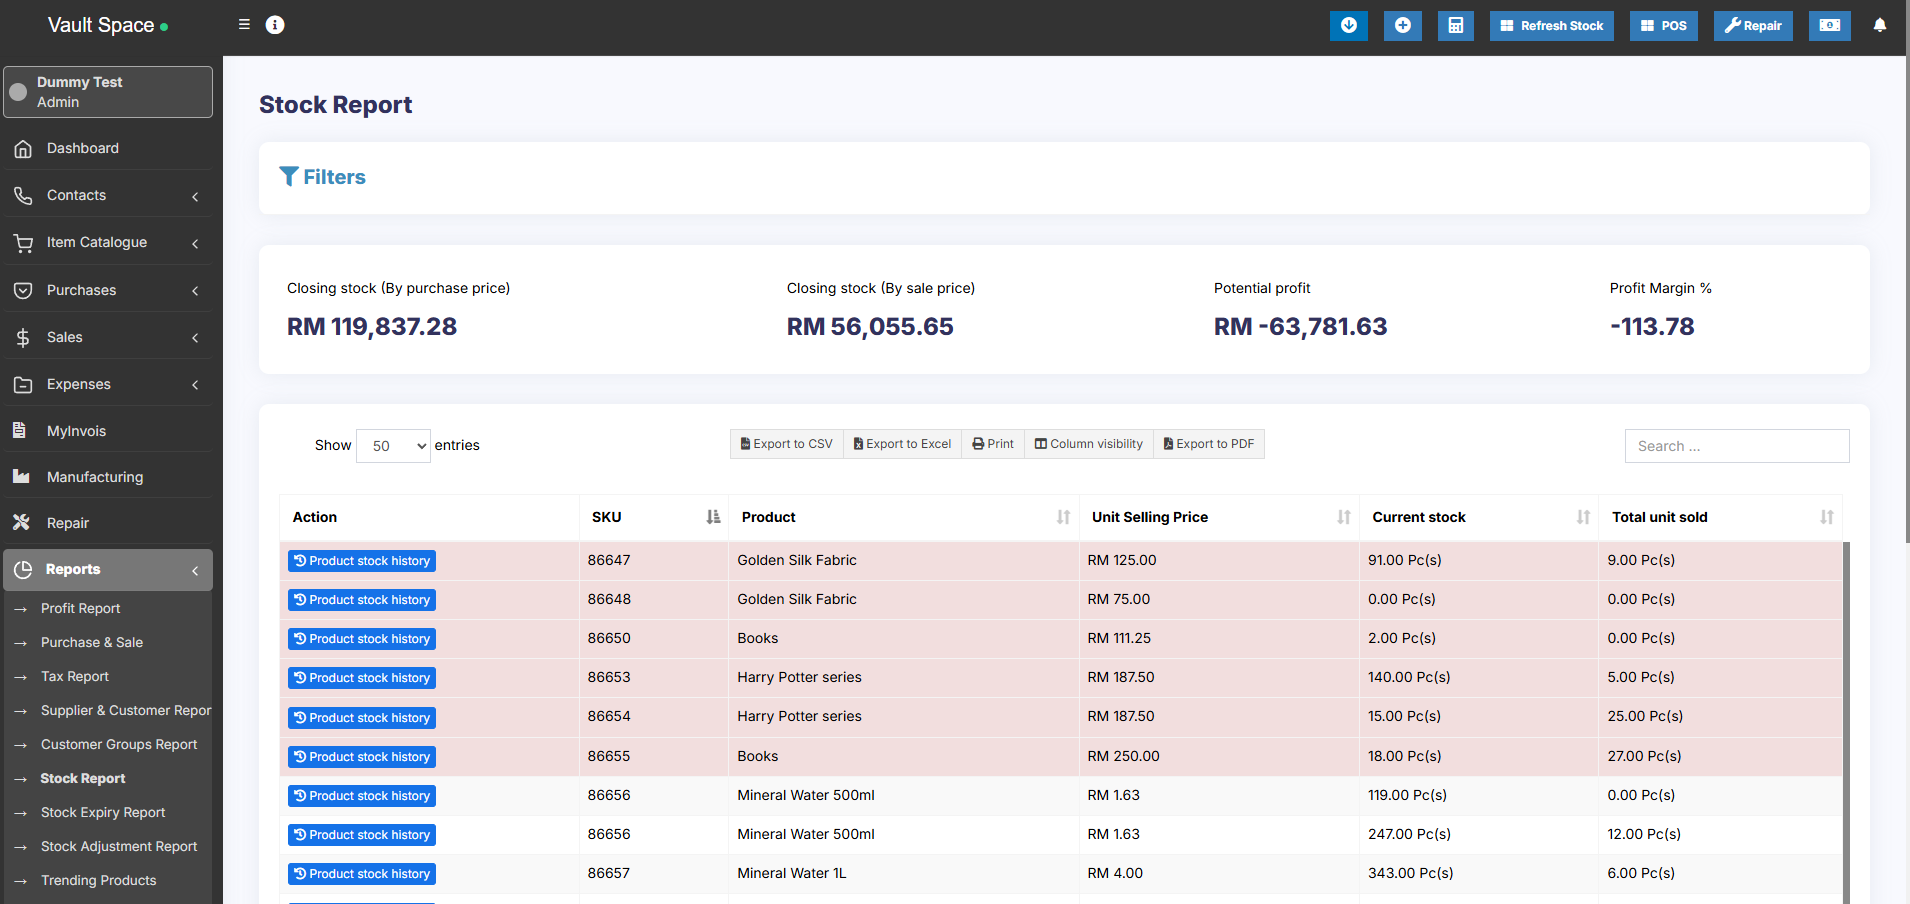Image resolution: width=1910 pixels, height=904 pixels.
Task: Open Profit Report in sidebar
Action: (80, 608)
